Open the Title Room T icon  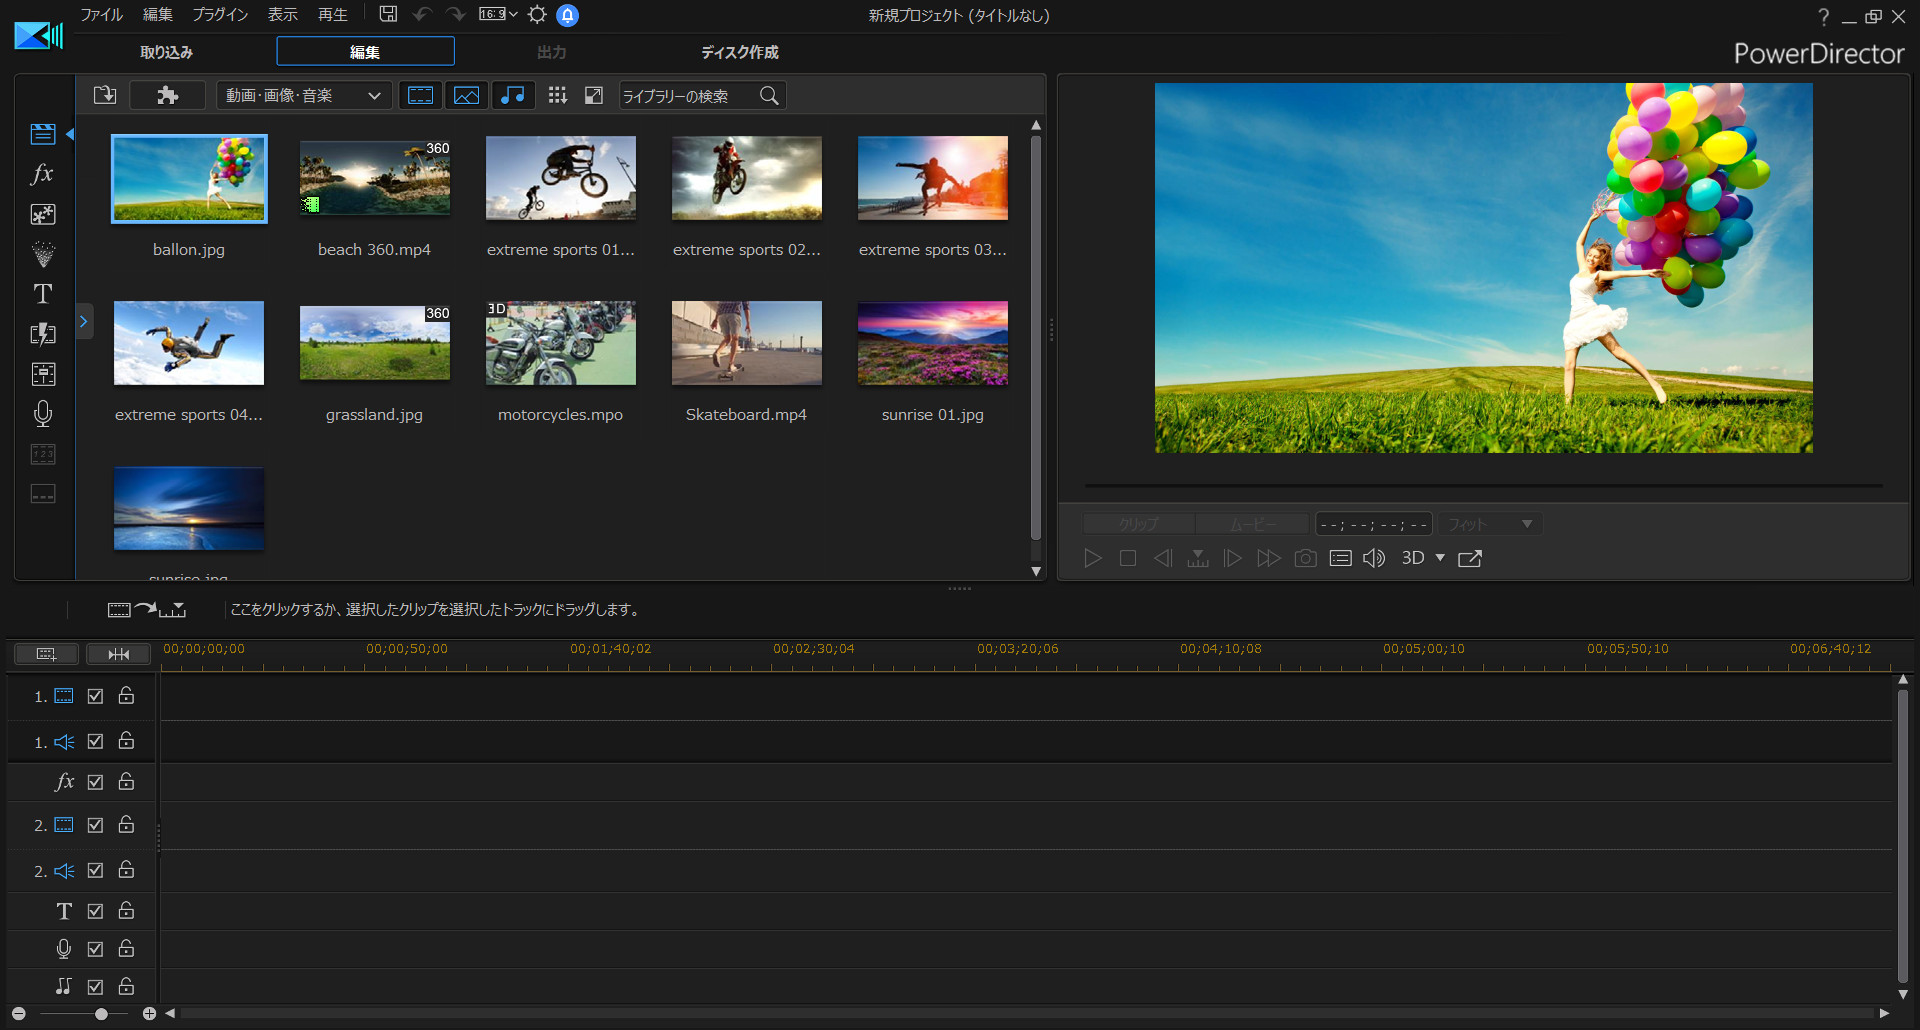[x=42, y=294]
